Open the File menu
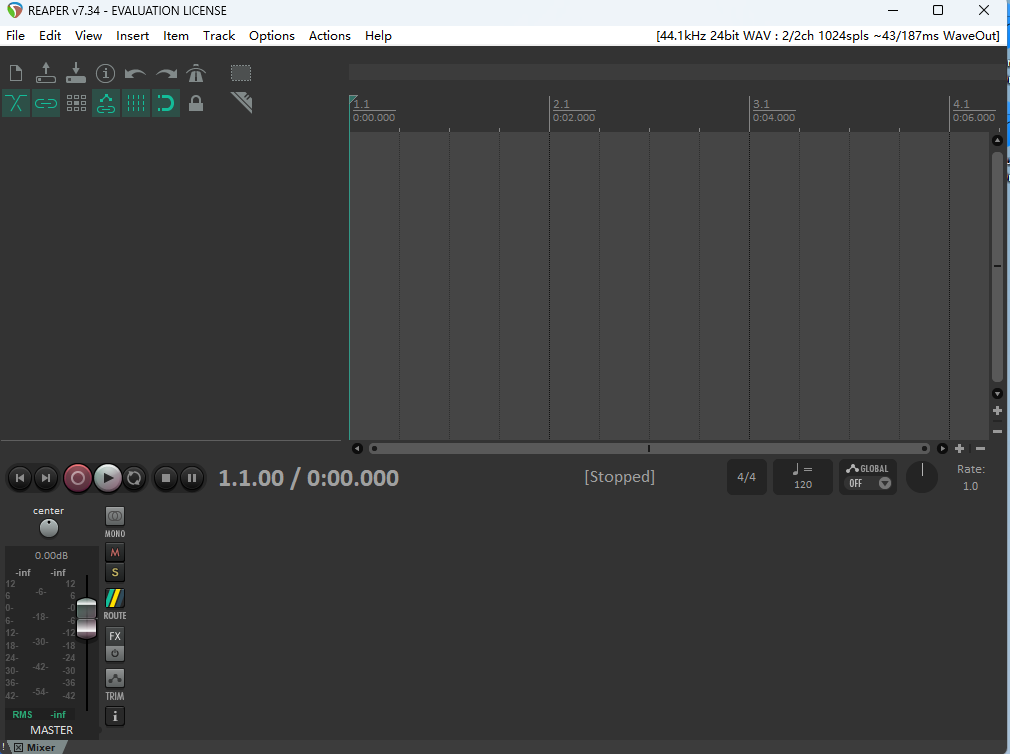The width and height of the screenshot is (1010, 754). [15, 36]
